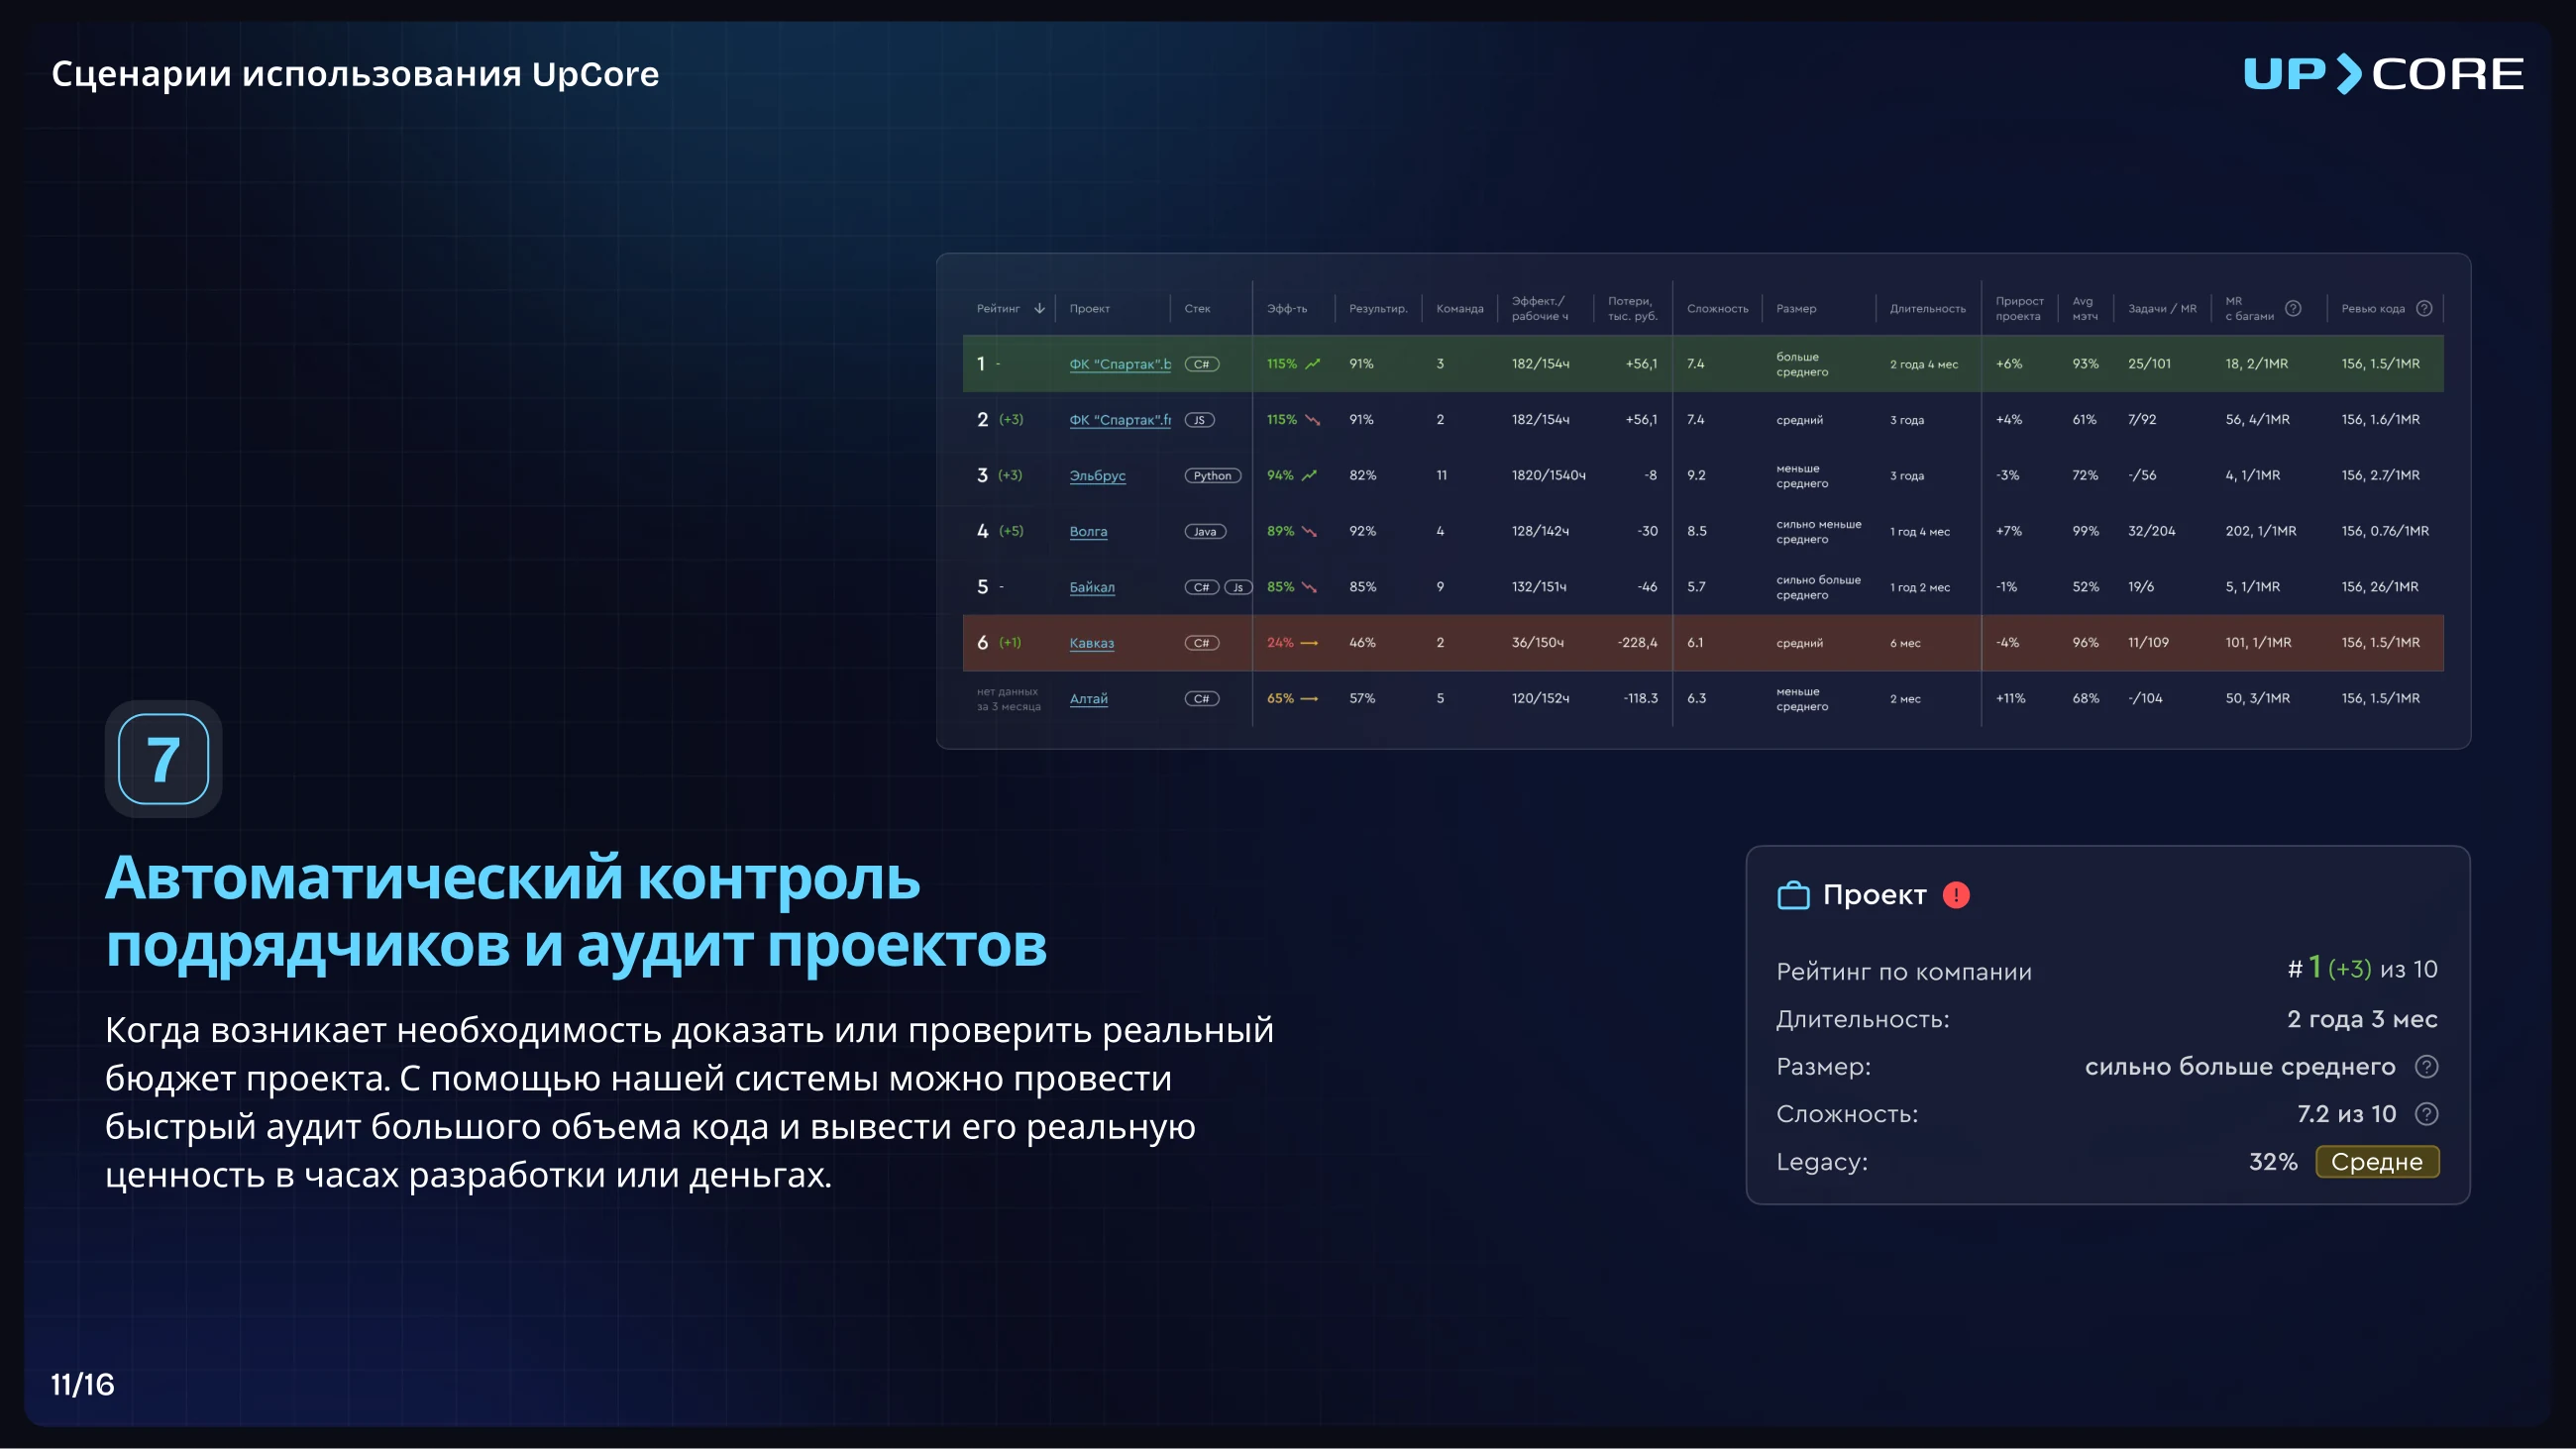The image size is (2576, 1449).
Task: Click the UpCore logo
Action: pyautogui.click(x=2383, y=74)
